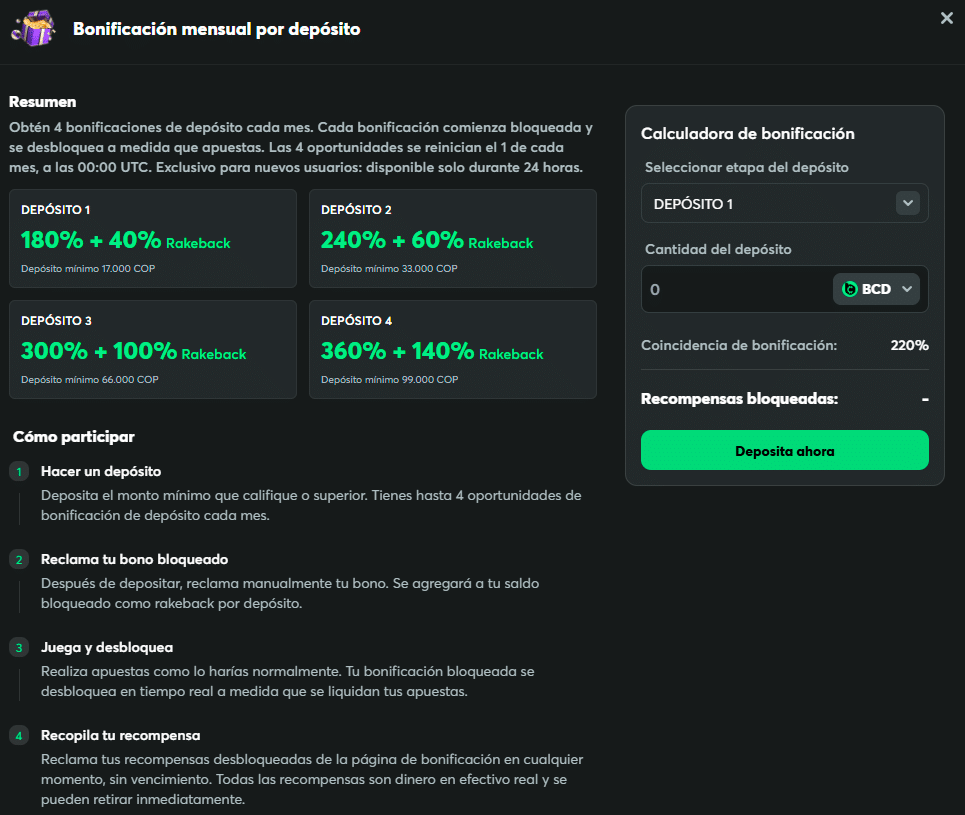This screenshot has width=965, height=815.
Task: Open the BCD currency dropdown
Action: (876, 289)
